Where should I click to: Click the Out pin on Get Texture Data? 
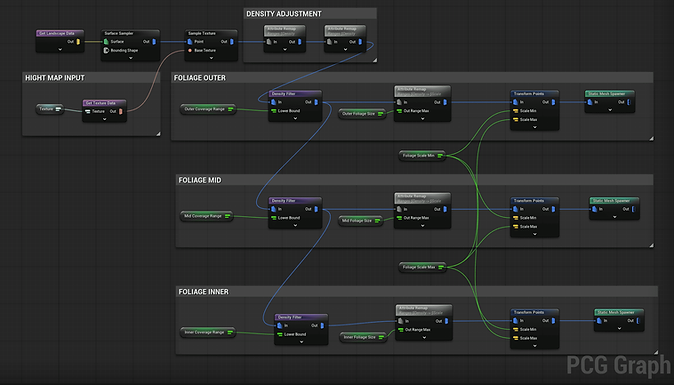click(x=121, y=111)
